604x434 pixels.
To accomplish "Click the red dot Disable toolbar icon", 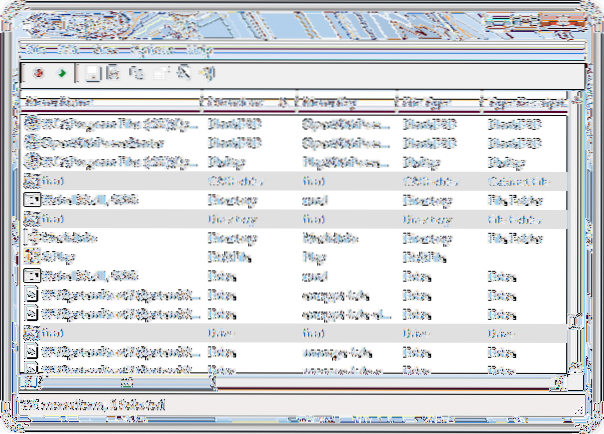I will [x=37, y=73].
